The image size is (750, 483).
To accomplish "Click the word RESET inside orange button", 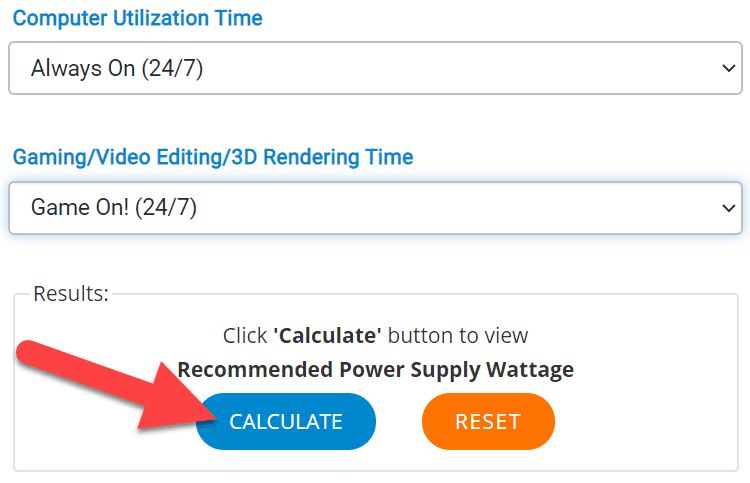I will (x=488, y=422).
